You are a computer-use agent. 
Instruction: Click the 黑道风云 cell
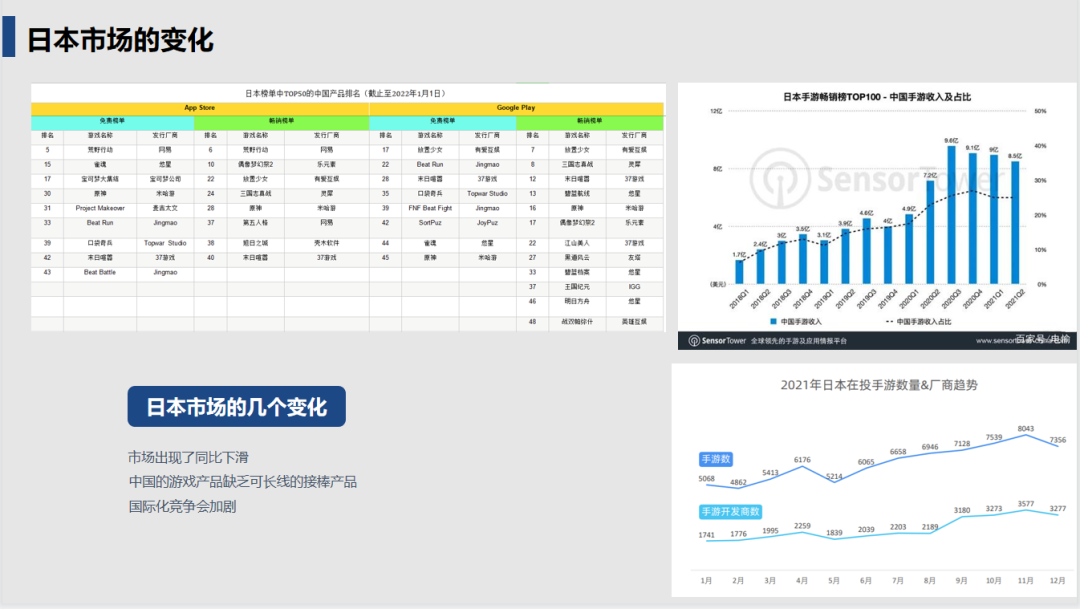click(x=577, y=258)
